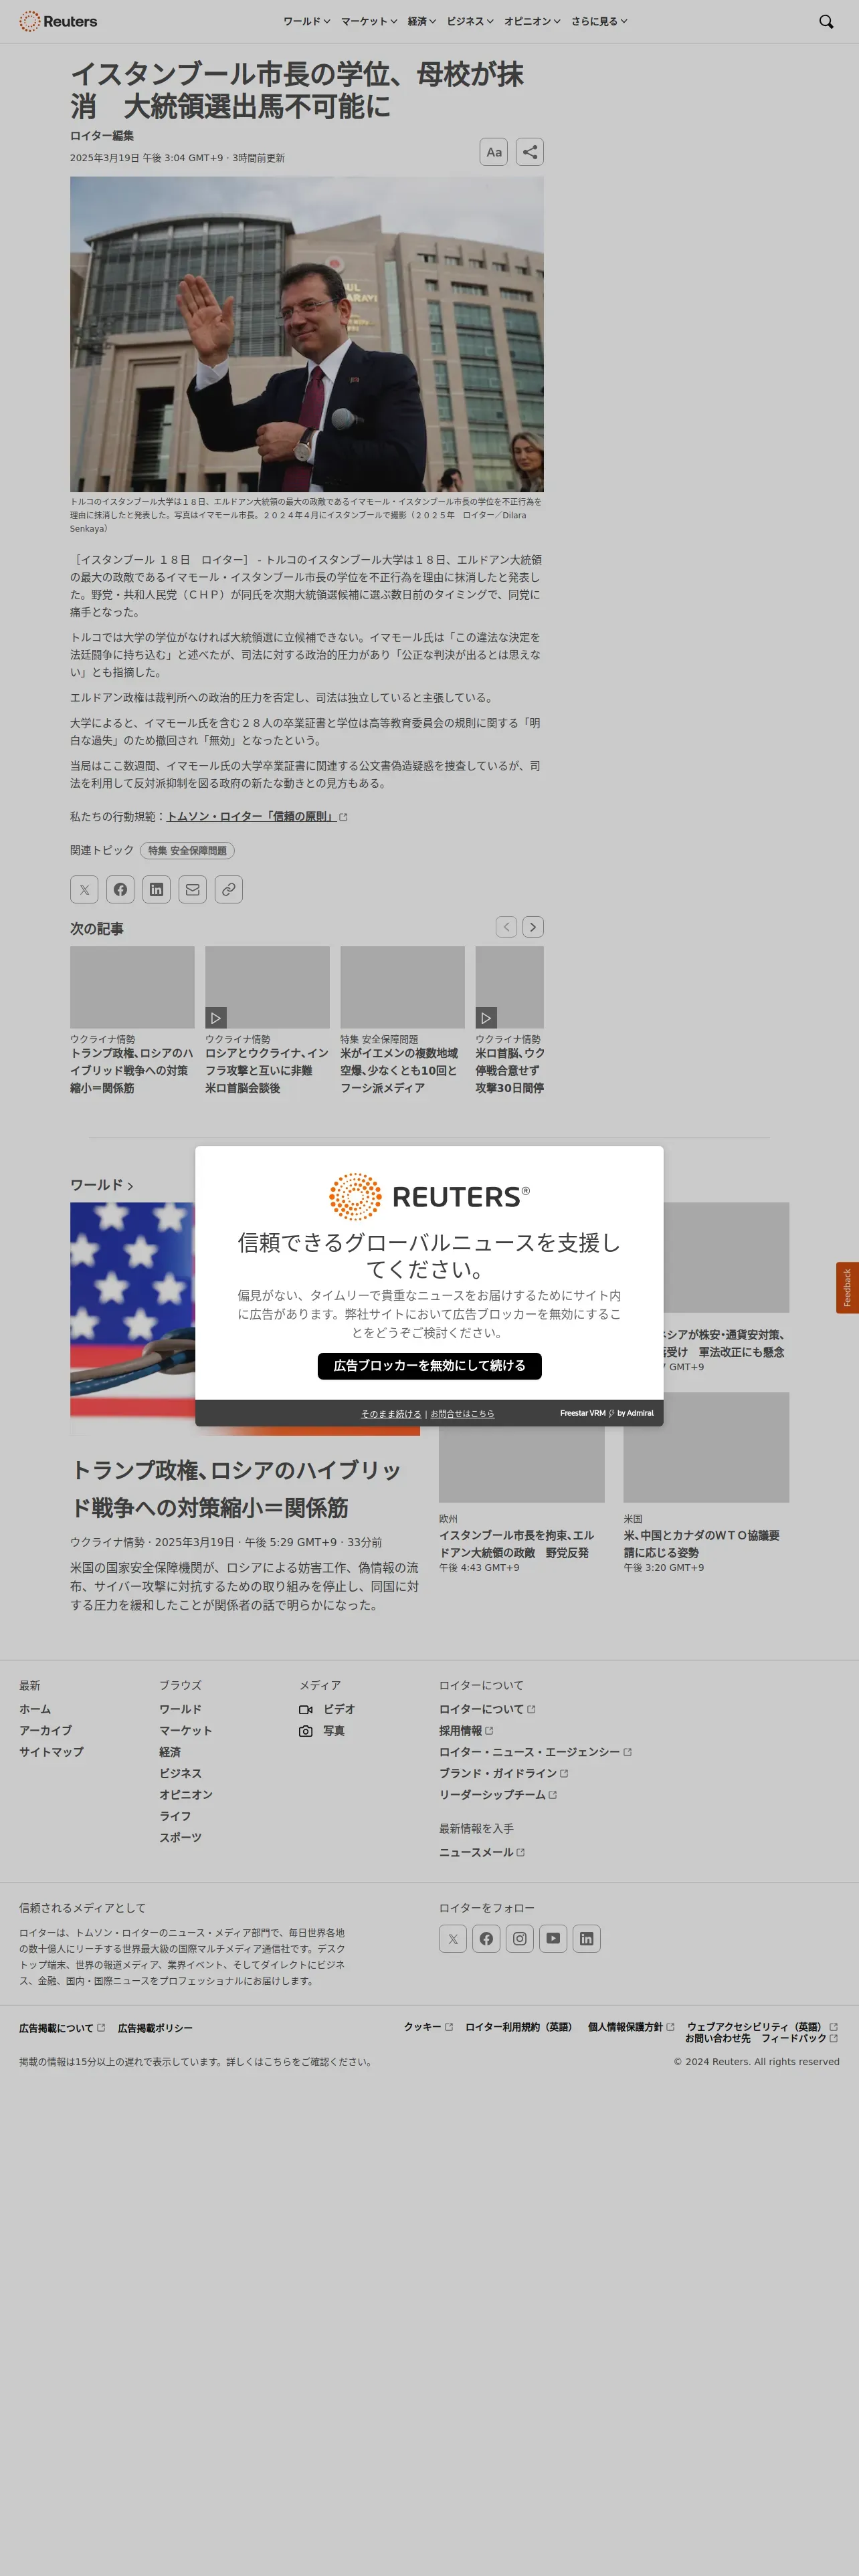Viewport: 859px width, 2576px height.
Task: Open footer マーケット browse link
Action: (185, 1730)
